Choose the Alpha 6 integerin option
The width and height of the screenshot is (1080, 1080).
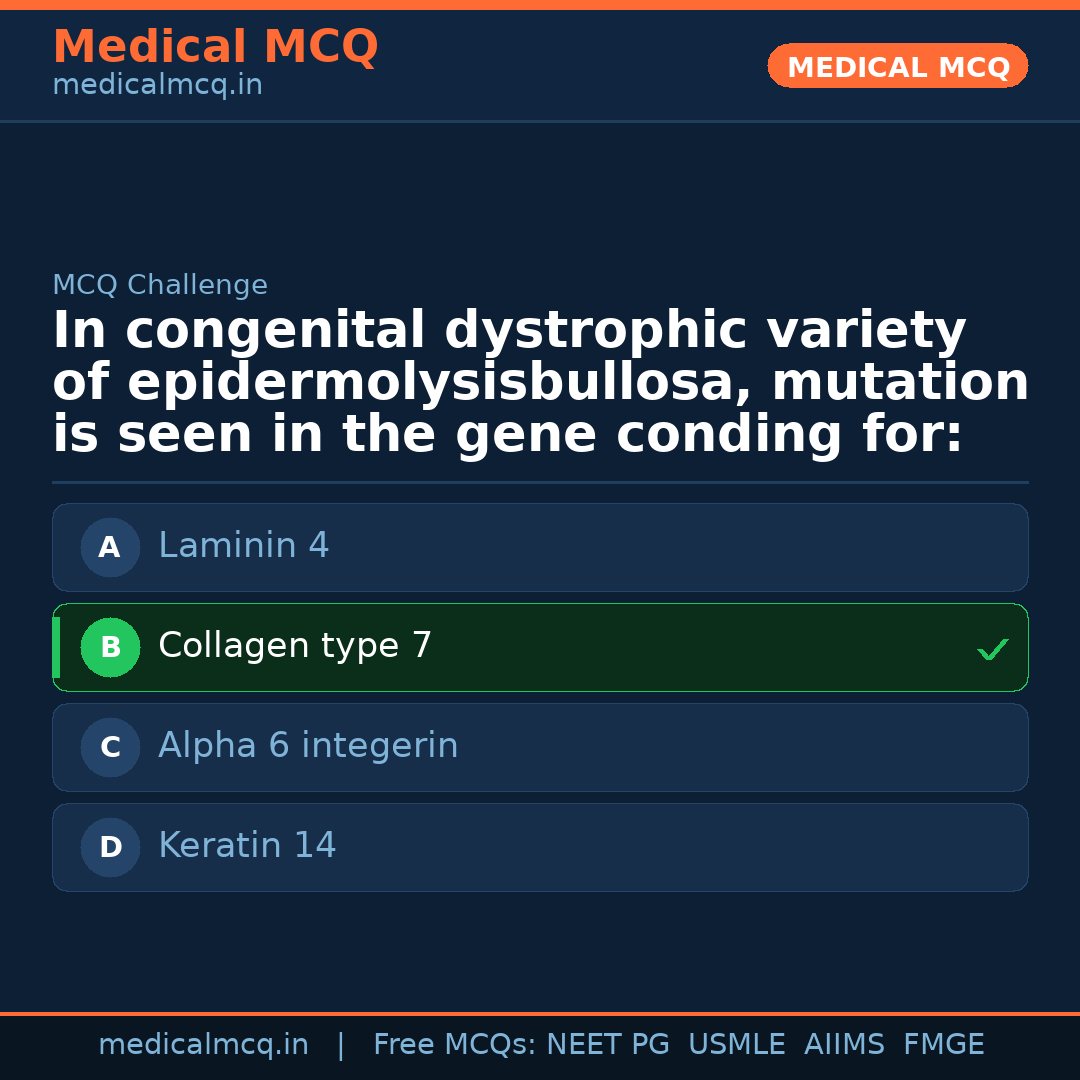(x=540, y=747)
